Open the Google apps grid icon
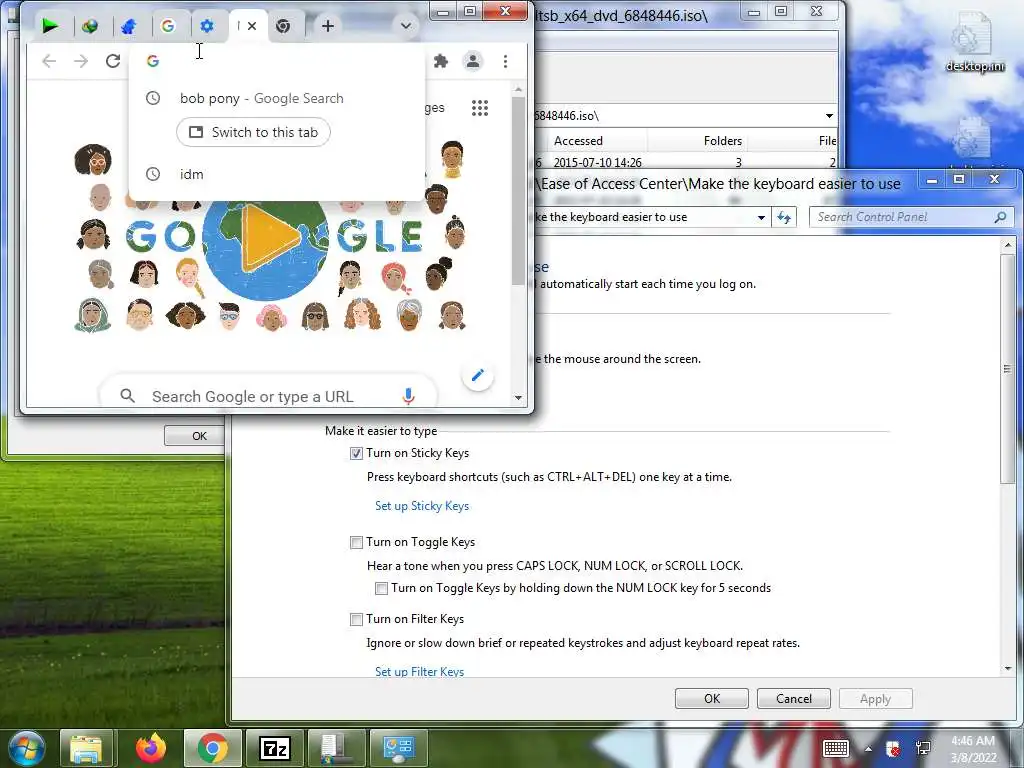The width and height of the screenshot is (1024, 768). 480,108
